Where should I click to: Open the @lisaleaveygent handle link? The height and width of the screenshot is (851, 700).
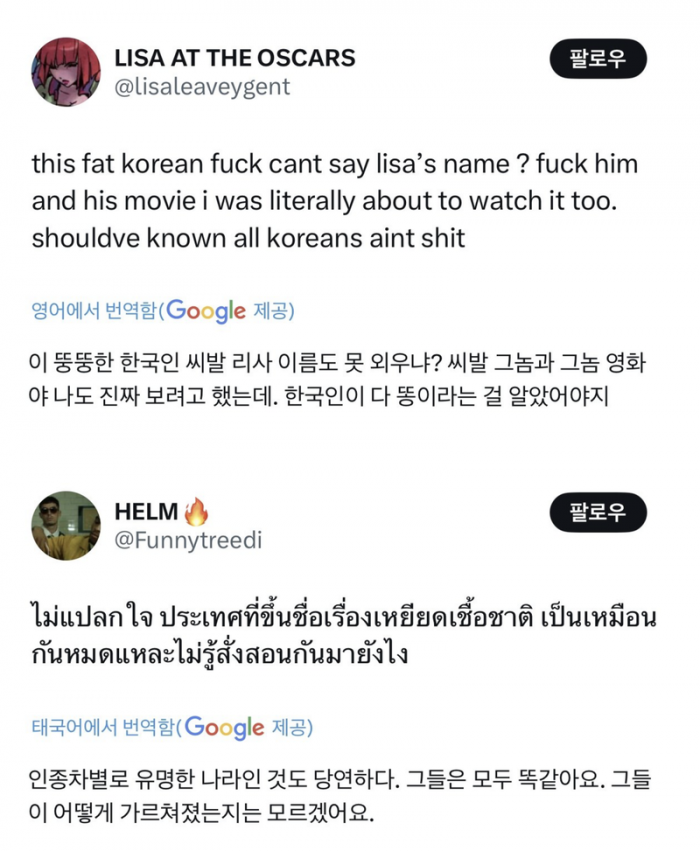203,87
